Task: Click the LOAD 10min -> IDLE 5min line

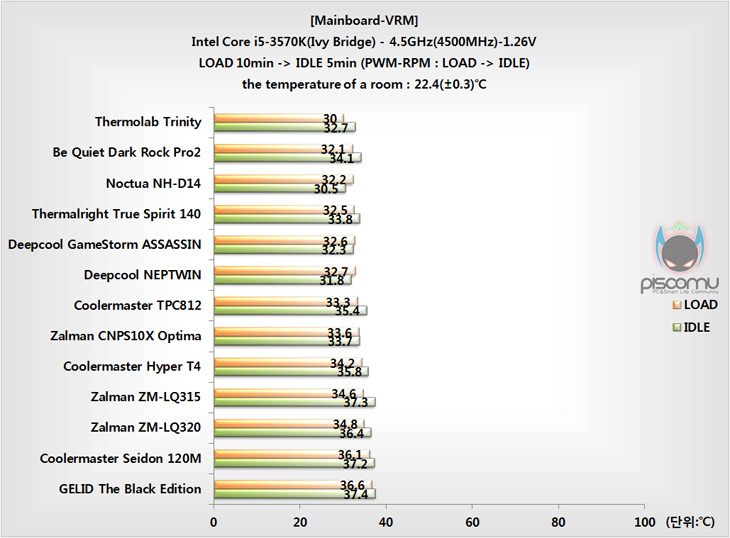Action: click(364, 63)
